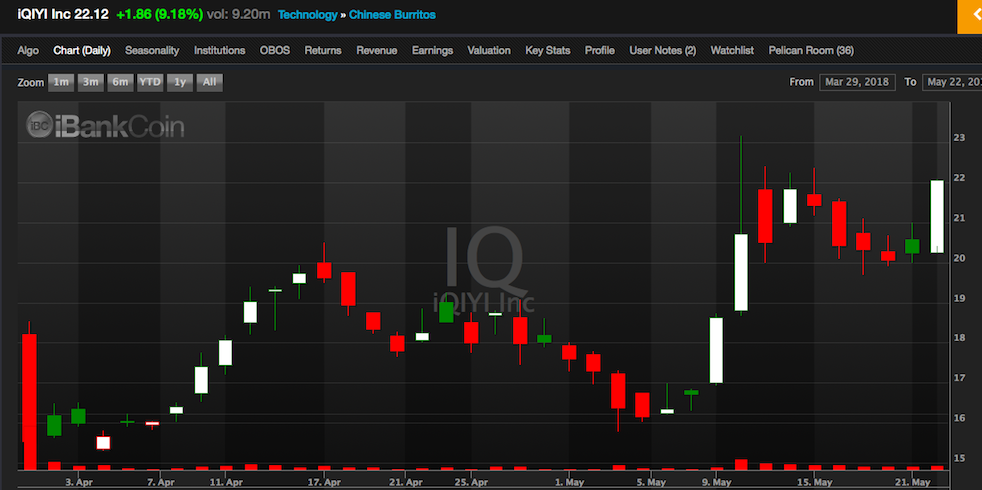This screenshot has width=982, height=490.
Task: Click the 17. Apr x-axis label
Action: [324, 482]
